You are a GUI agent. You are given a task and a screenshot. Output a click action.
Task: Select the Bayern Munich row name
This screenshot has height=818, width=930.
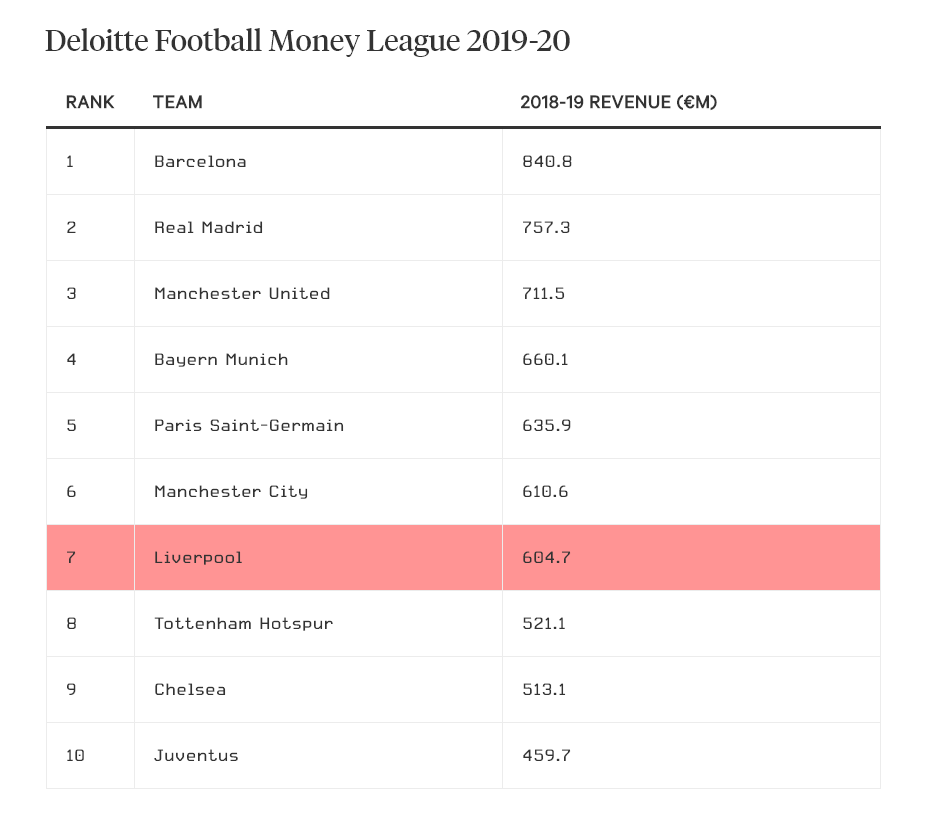[221, 360]
